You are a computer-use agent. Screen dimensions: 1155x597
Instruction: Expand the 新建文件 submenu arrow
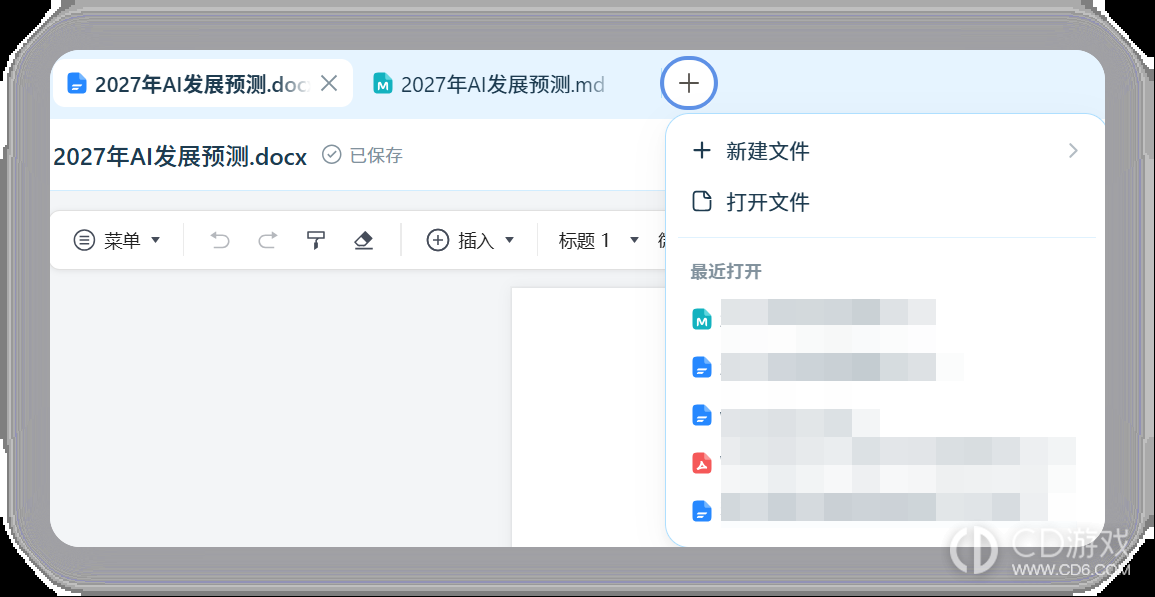1072,151
